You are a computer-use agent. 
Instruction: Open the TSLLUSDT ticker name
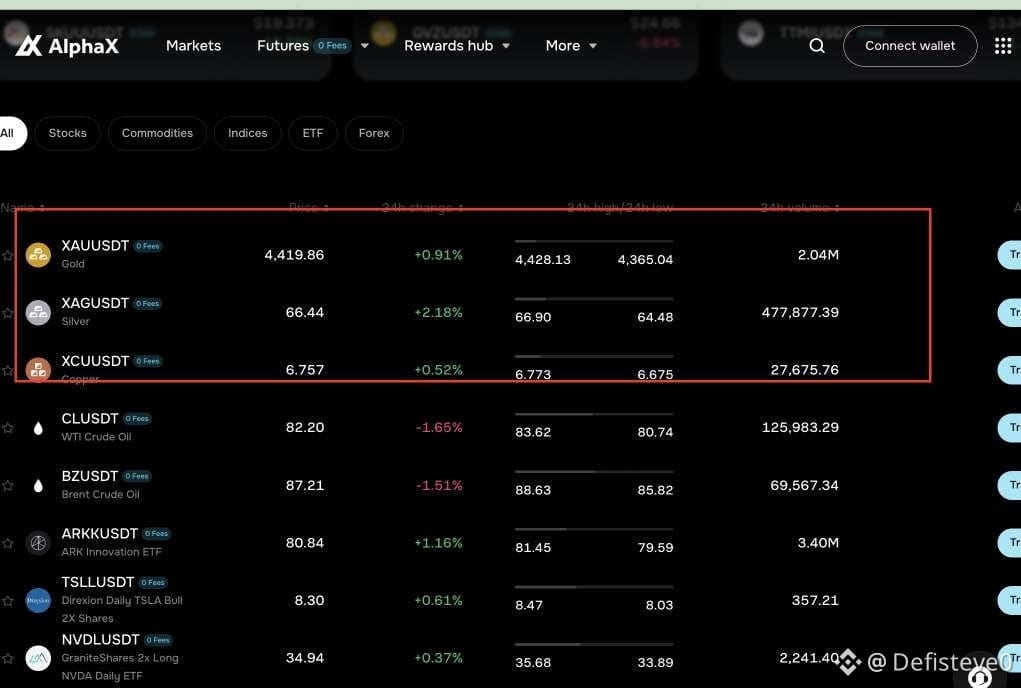pyautogui.click(x=98, y=582)
